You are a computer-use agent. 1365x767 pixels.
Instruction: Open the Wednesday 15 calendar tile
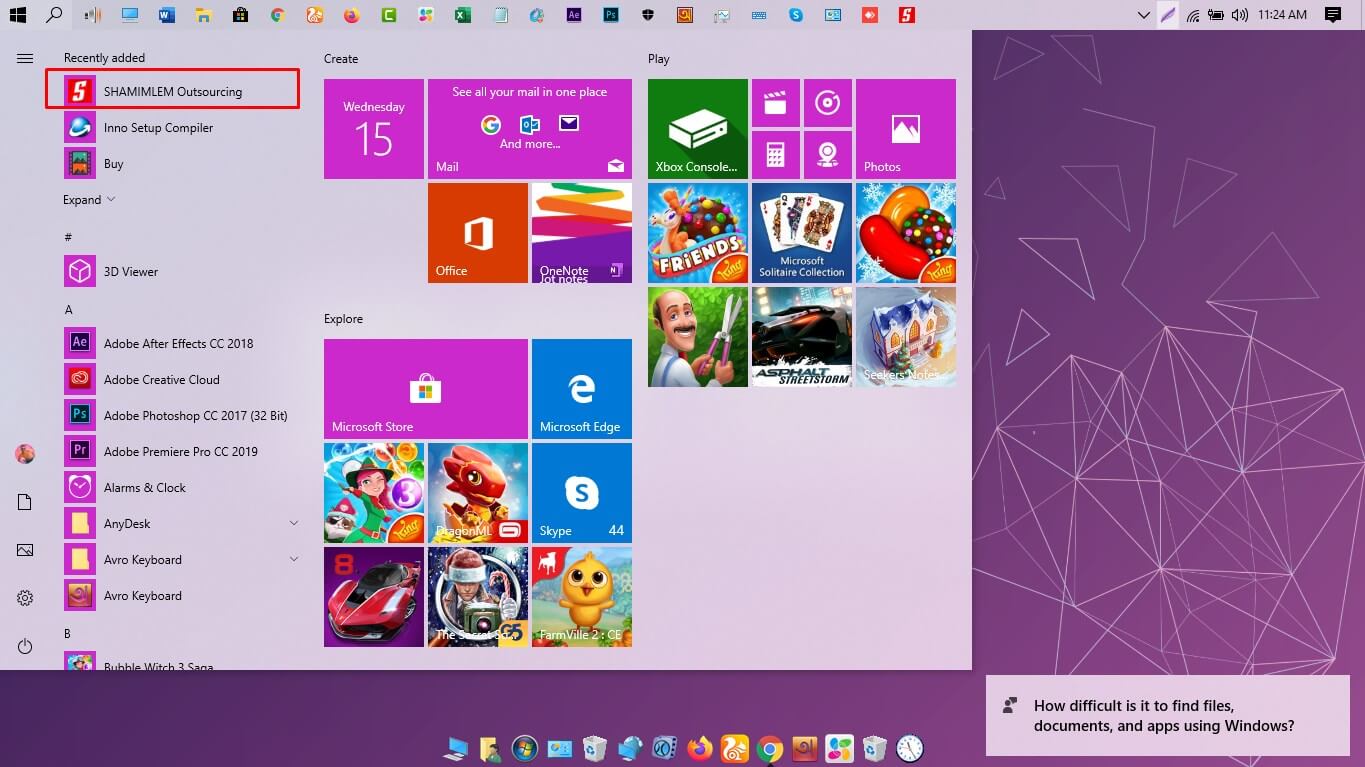point(374,129)
